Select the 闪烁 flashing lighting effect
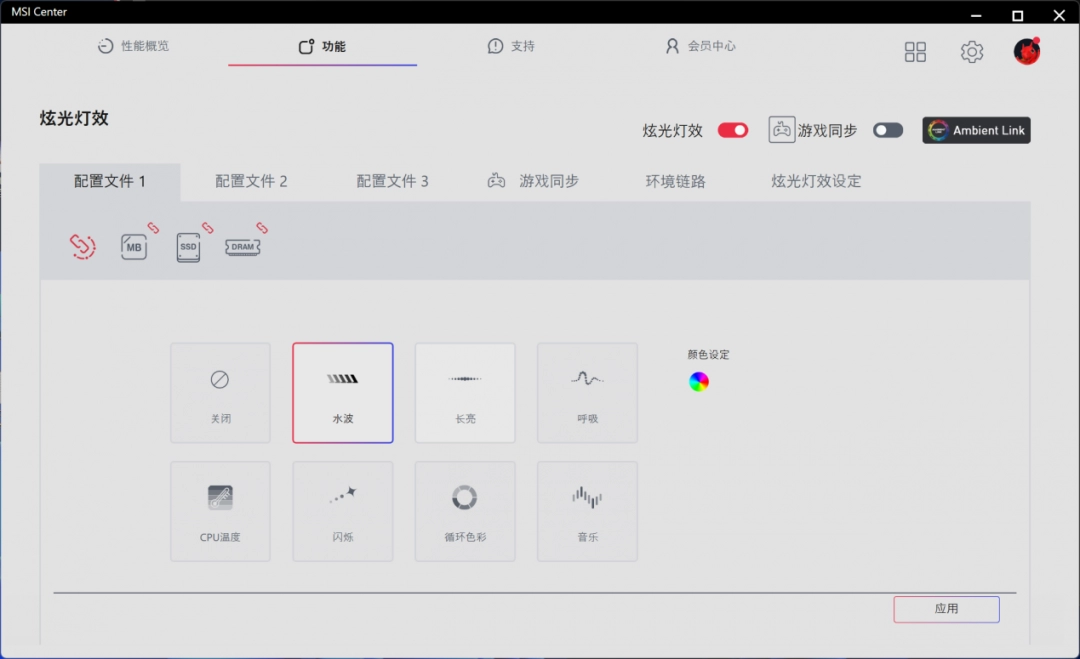 tap(342, 510)
